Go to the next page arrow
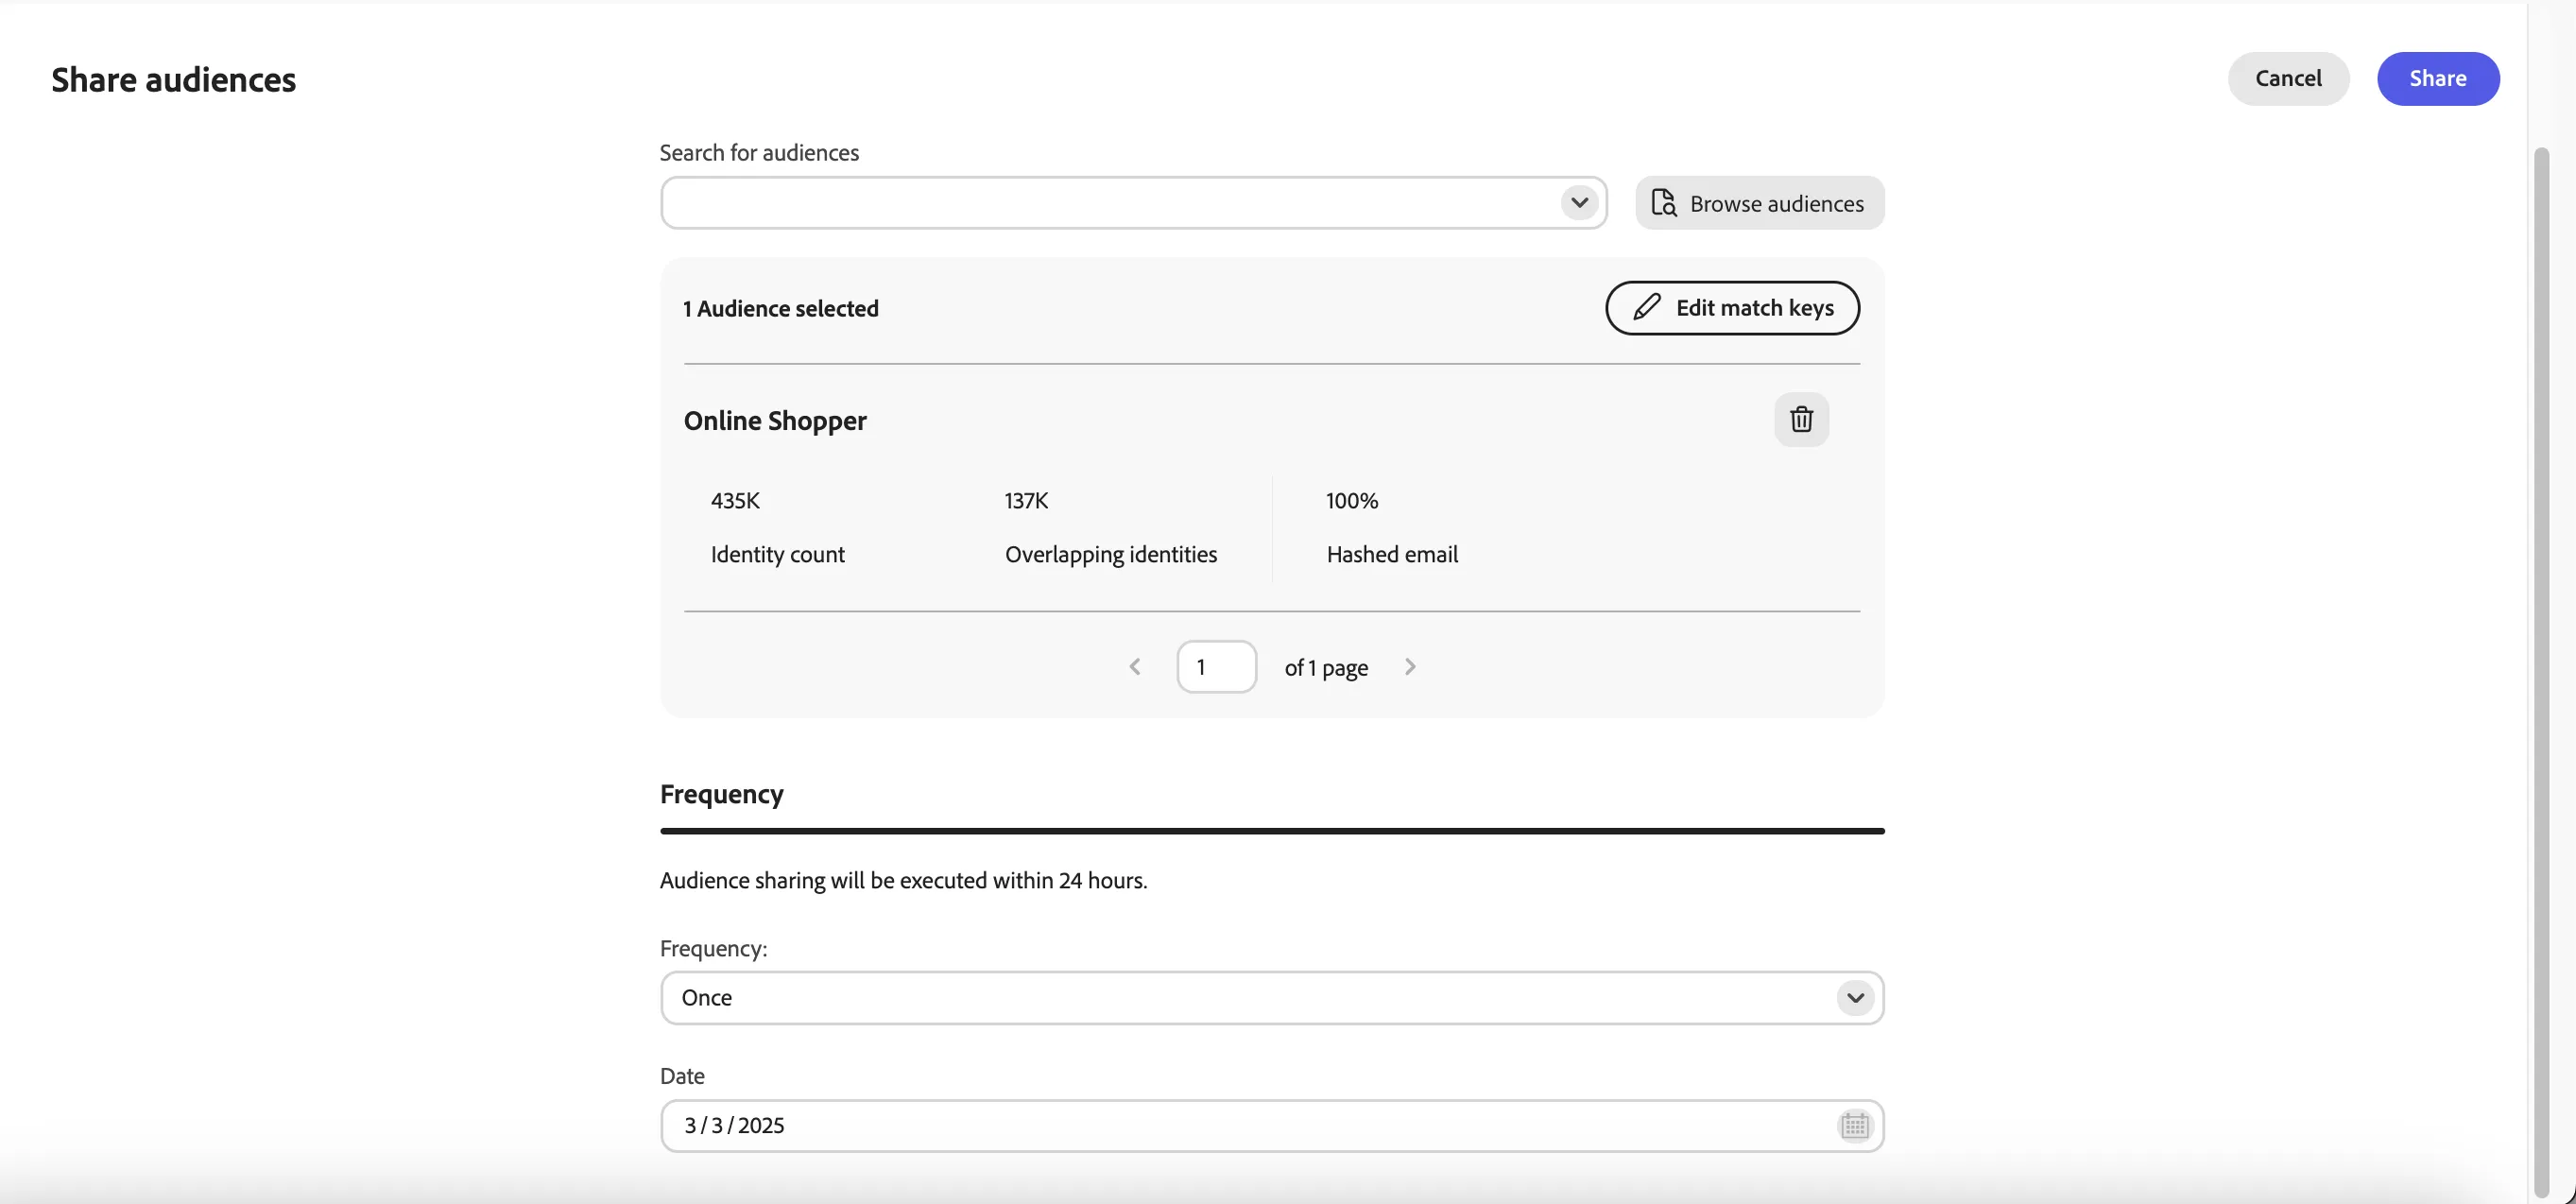Image resolution: width=2576 pixels, height=1204 pixels. (1410, 667)
